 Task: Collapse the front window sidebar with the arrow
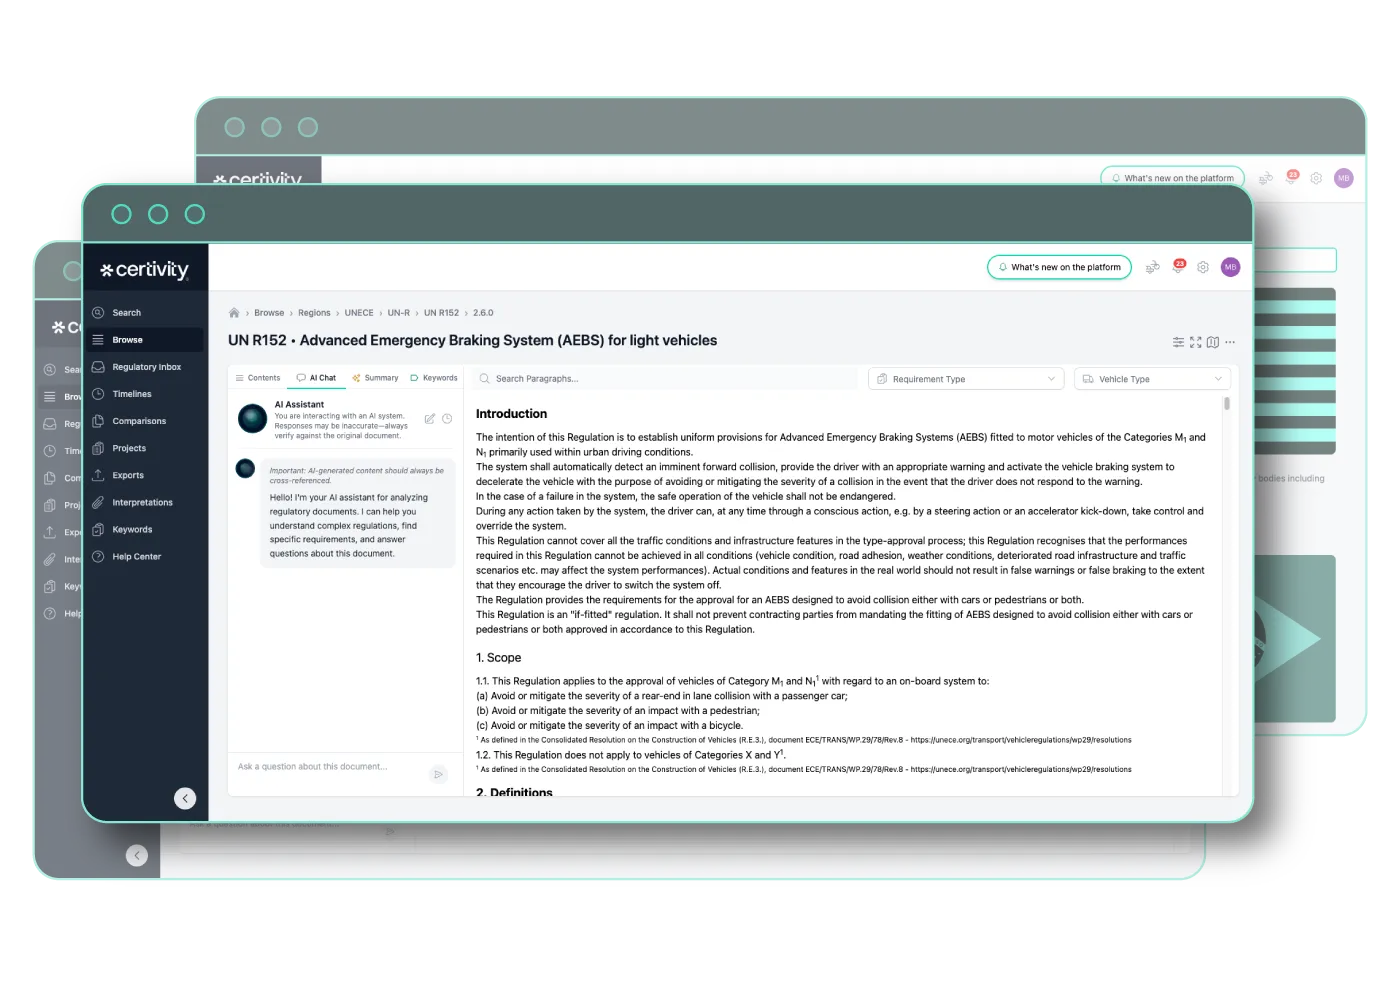pos(185,798)
